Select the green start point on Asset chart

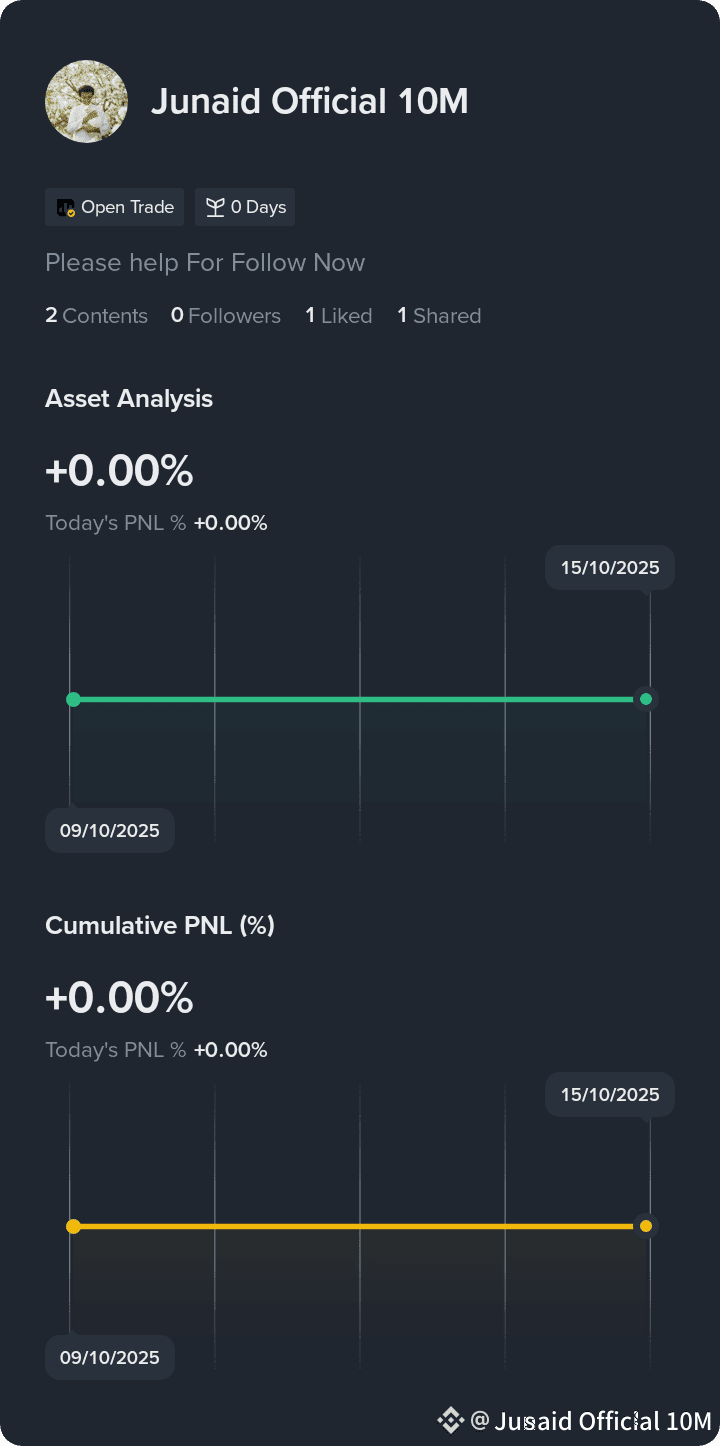coord(73,699)
